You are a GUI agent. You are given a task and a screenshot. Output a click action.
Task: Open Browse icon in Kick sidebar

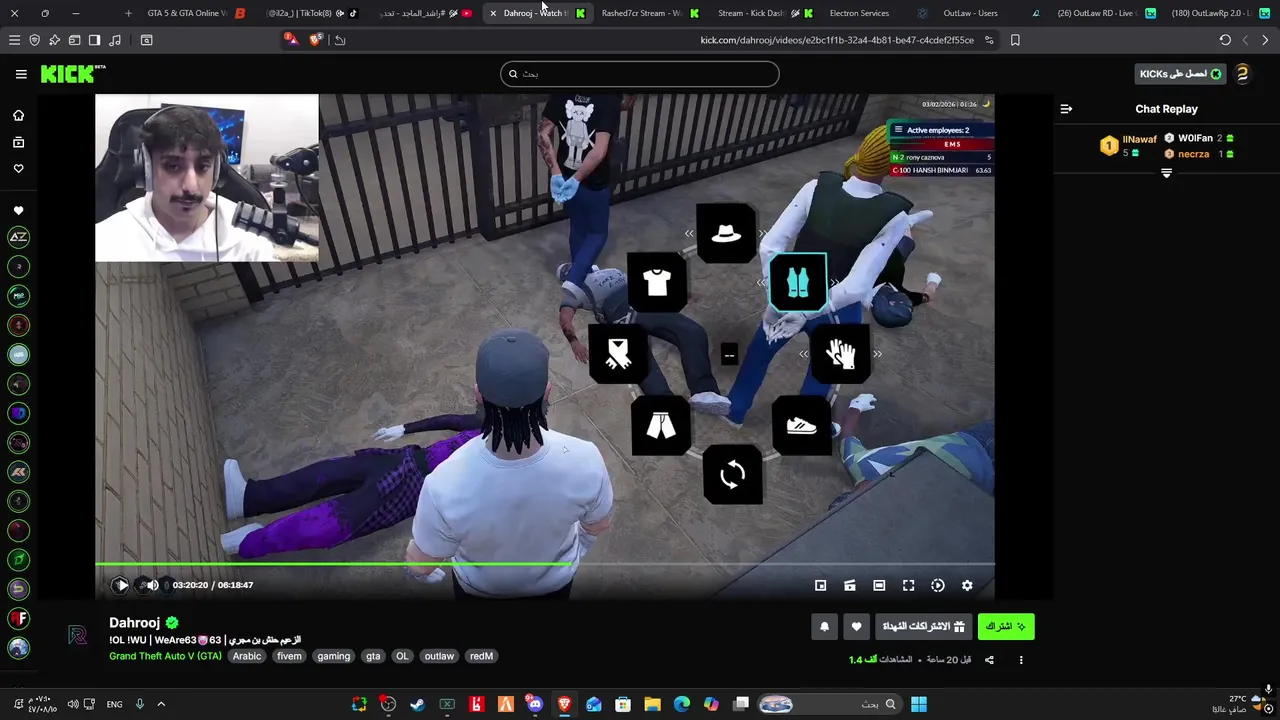point(18,142)
